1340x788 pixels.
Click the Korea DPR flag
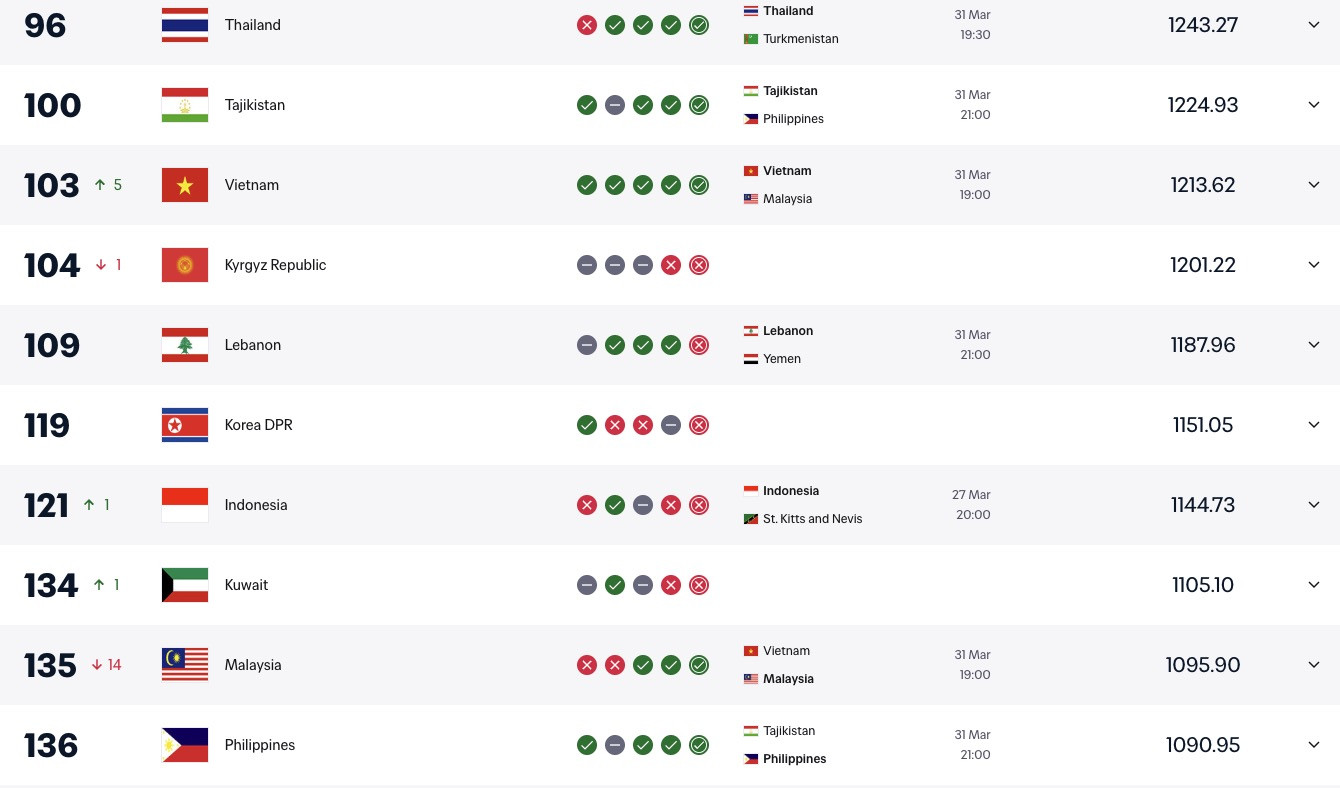point(185,425)
